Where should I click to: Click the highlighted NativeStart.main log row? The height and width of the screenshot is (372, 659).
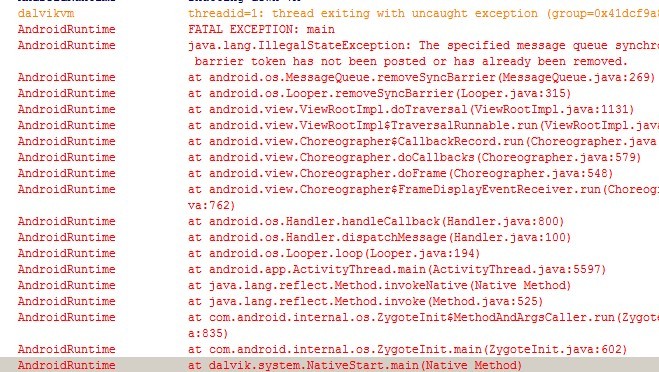click(330, 364)
